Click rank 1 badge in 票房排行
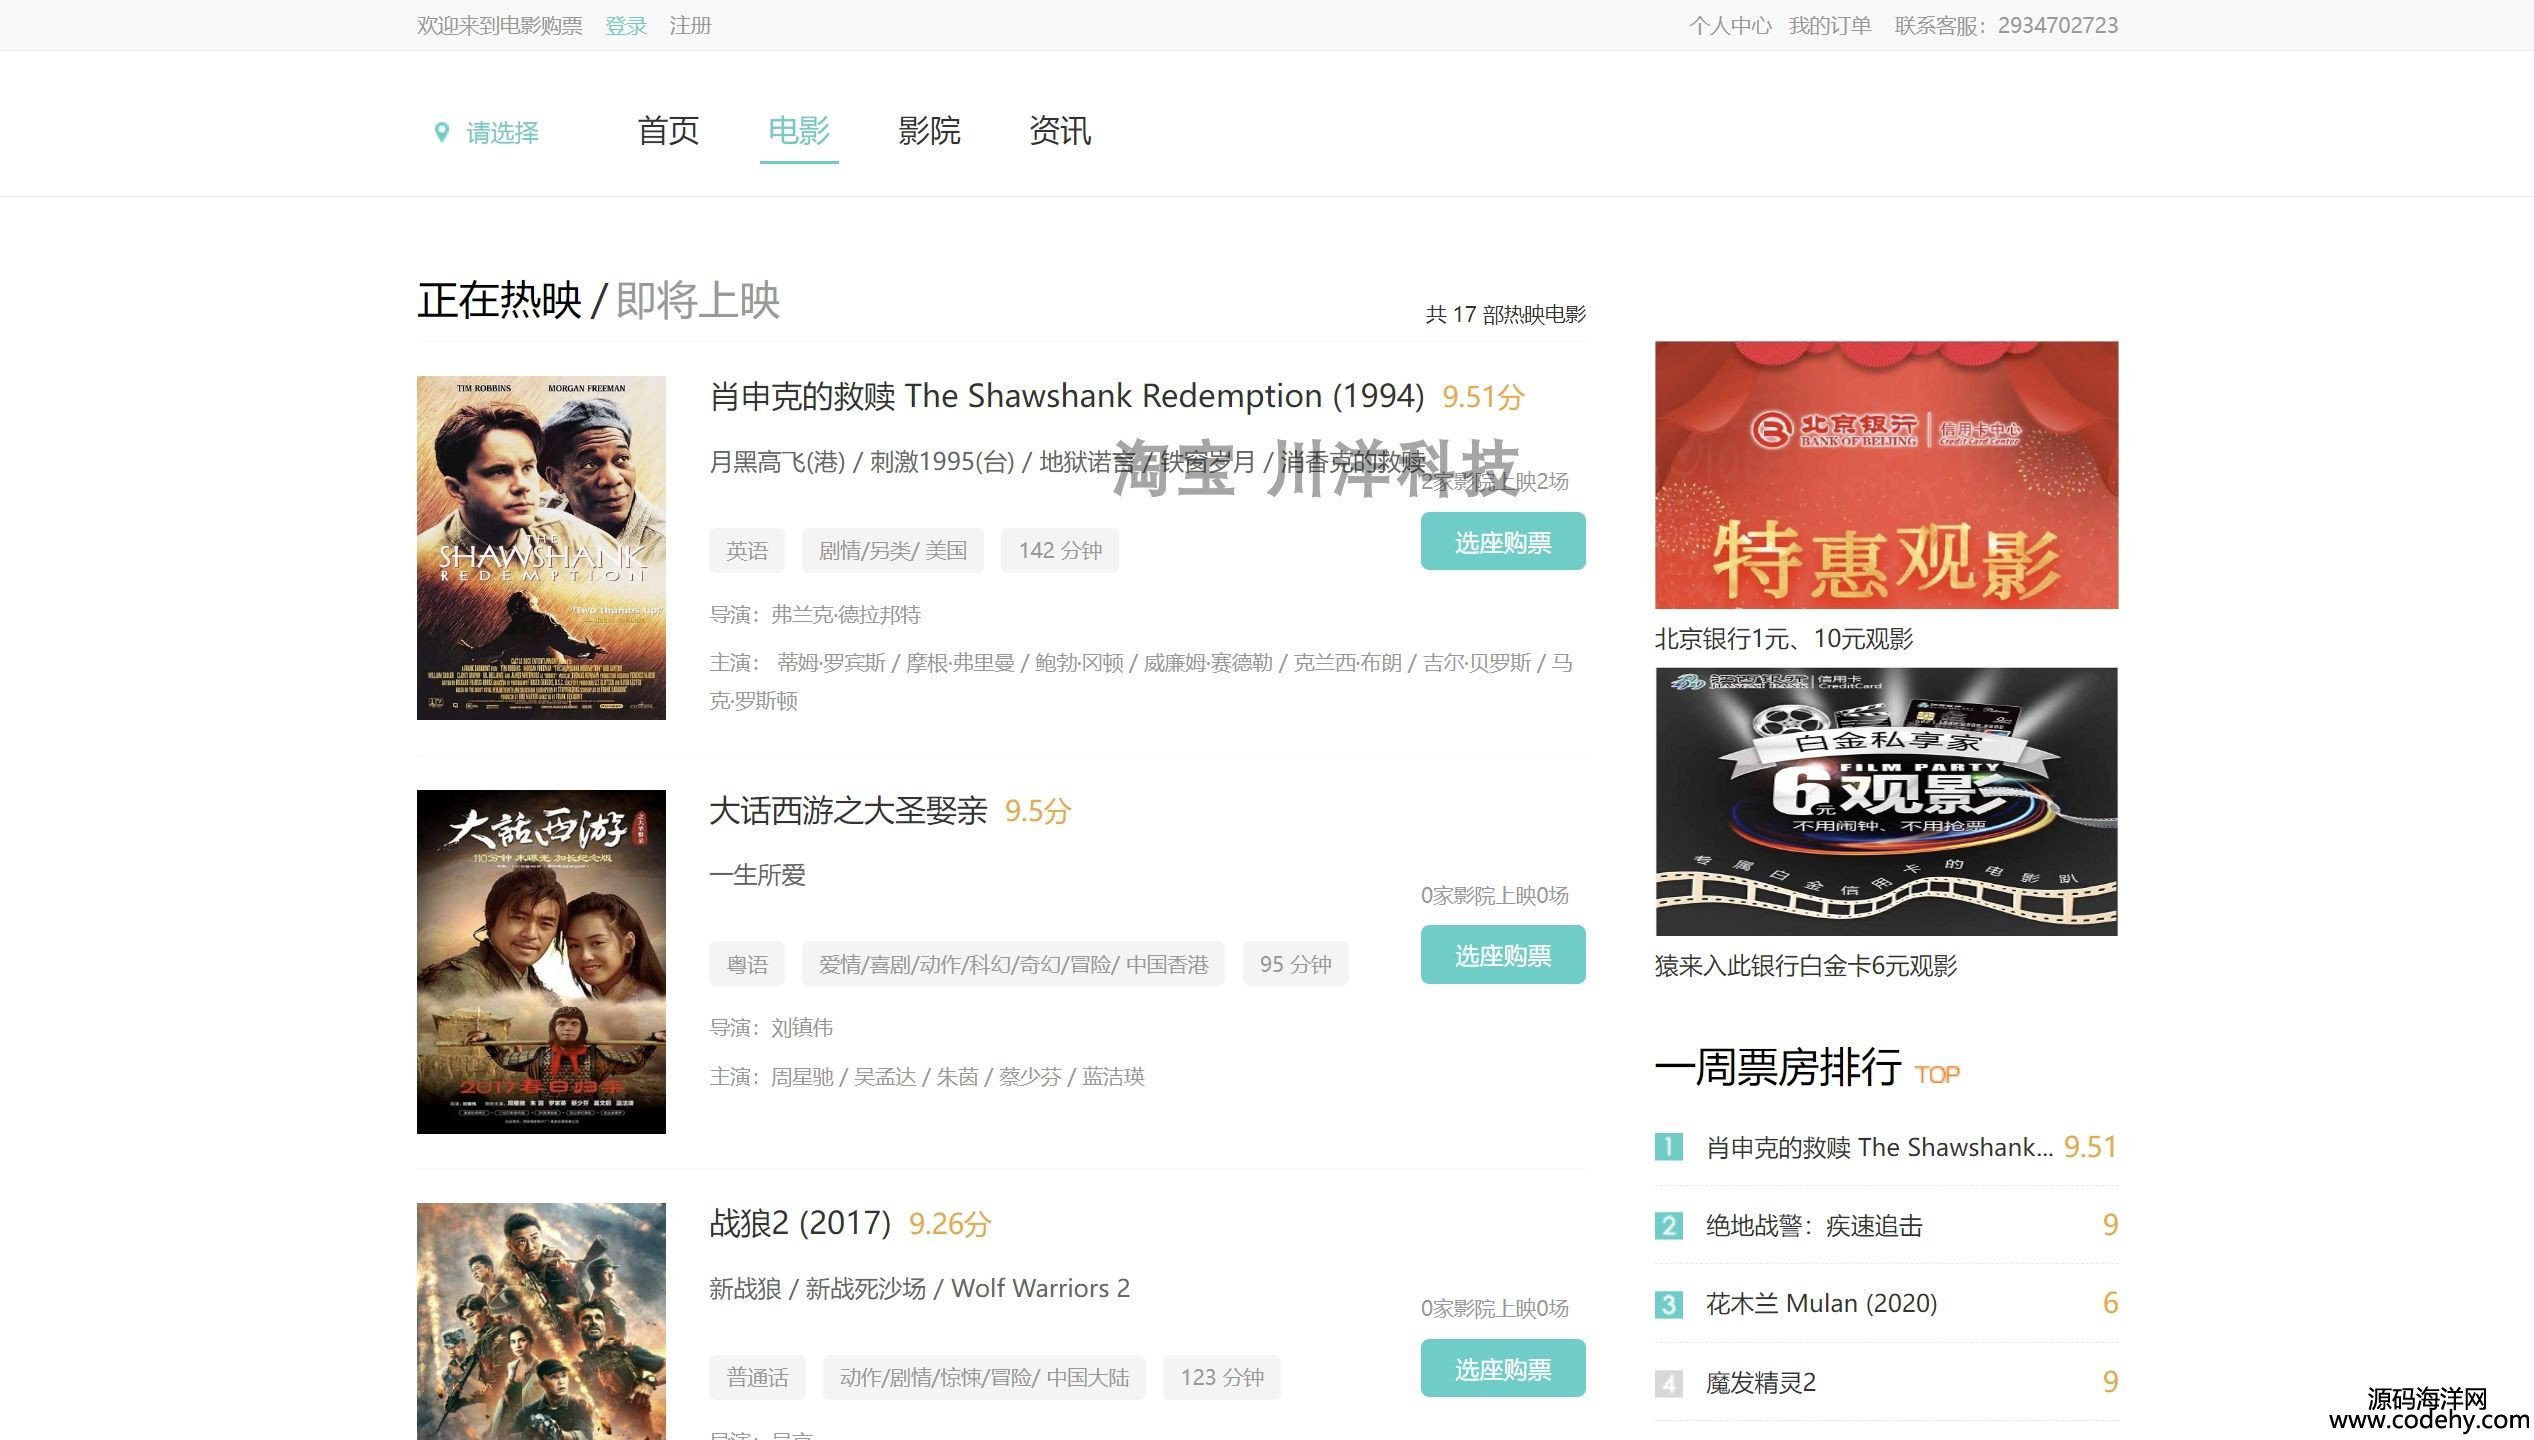The image size is (2534, 1440). [1668, 1147]
